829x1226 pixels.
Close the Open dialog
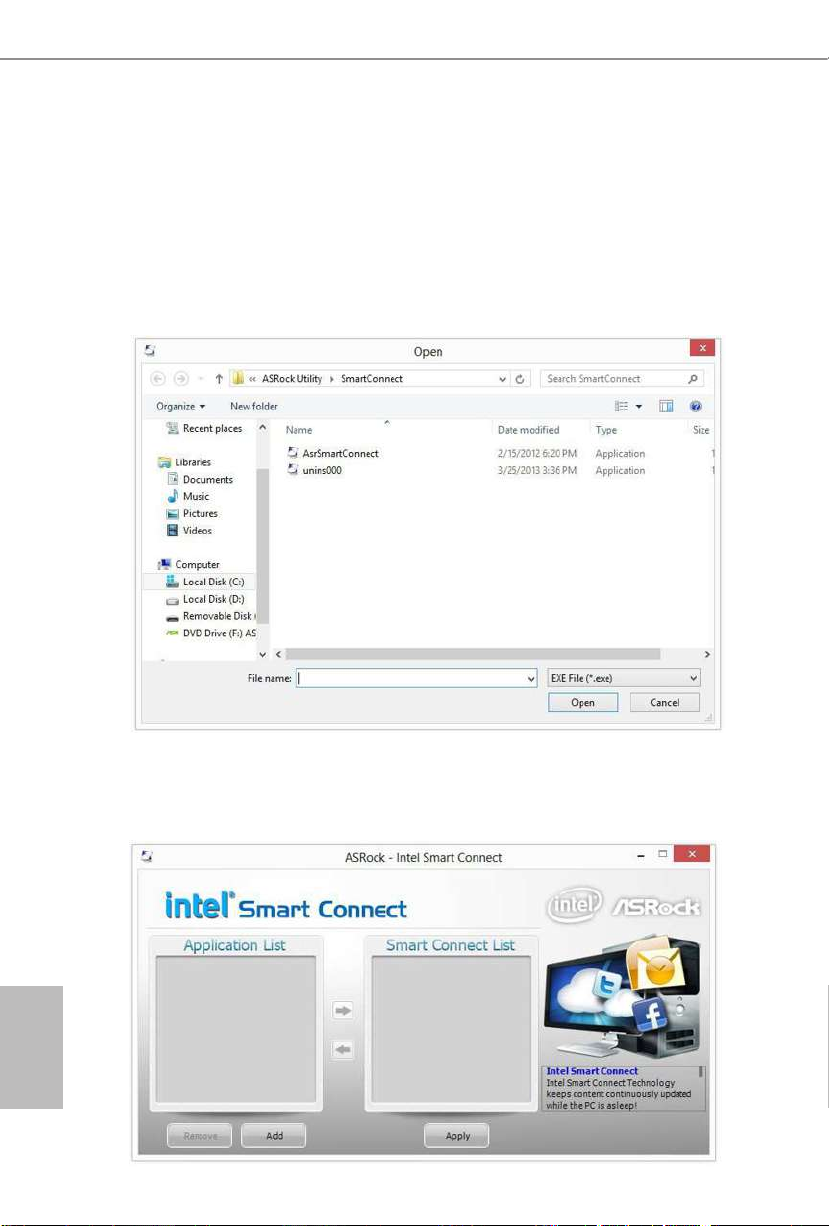point(703,349)
